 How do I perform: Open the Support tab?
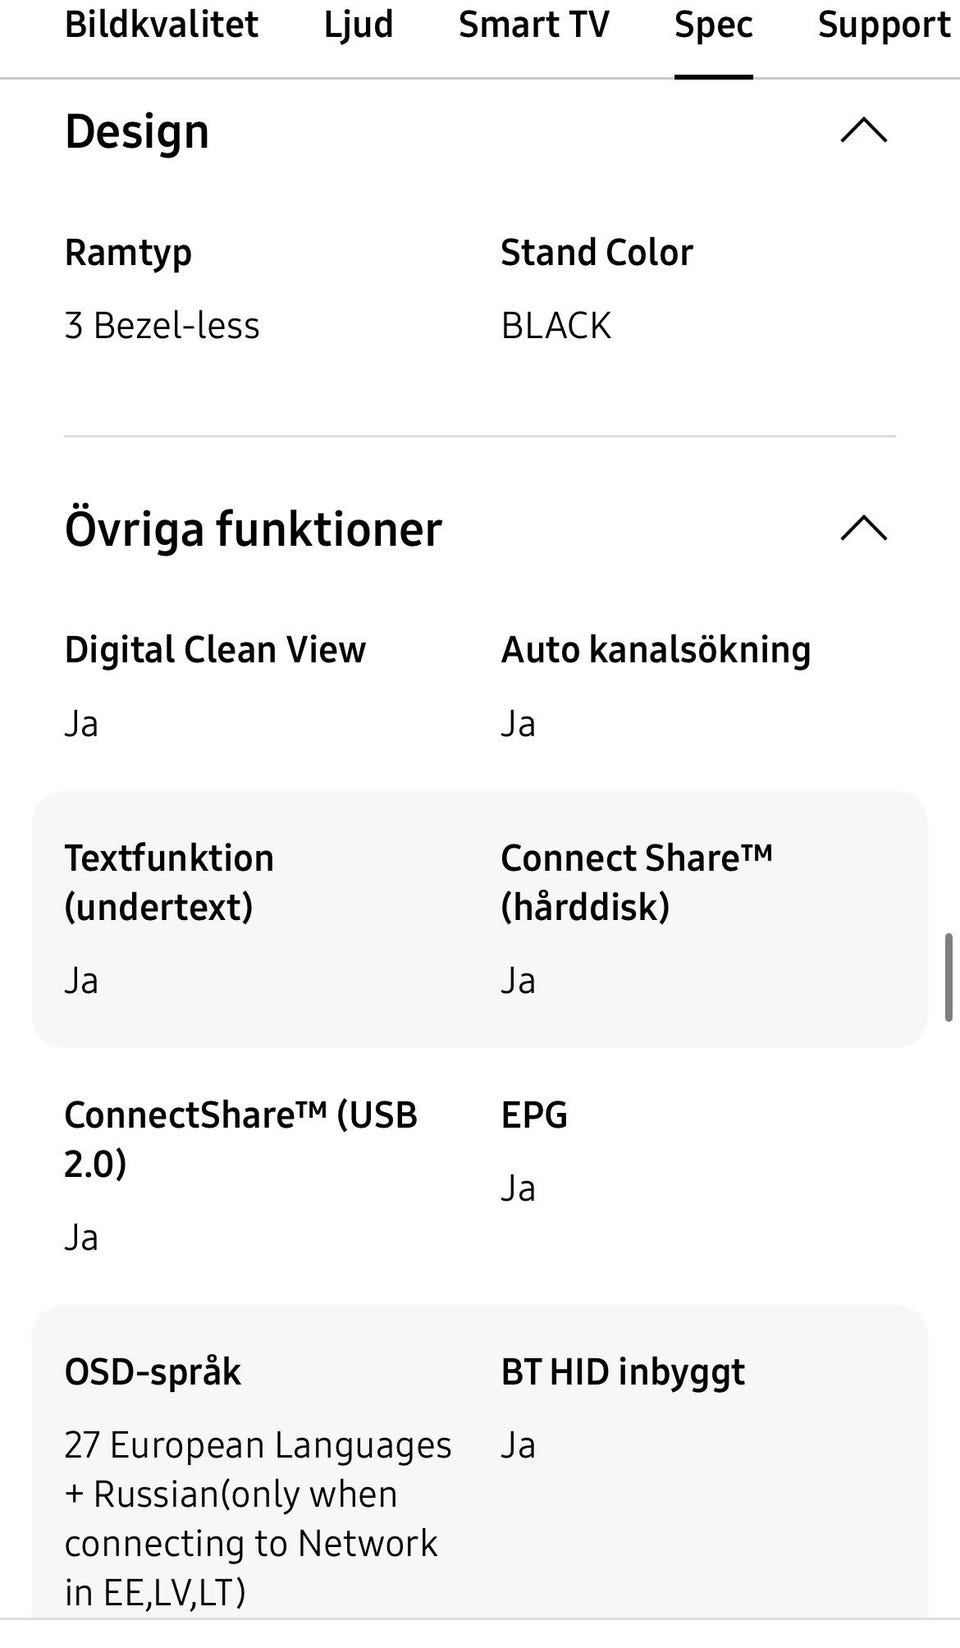[x=884, y=25]
